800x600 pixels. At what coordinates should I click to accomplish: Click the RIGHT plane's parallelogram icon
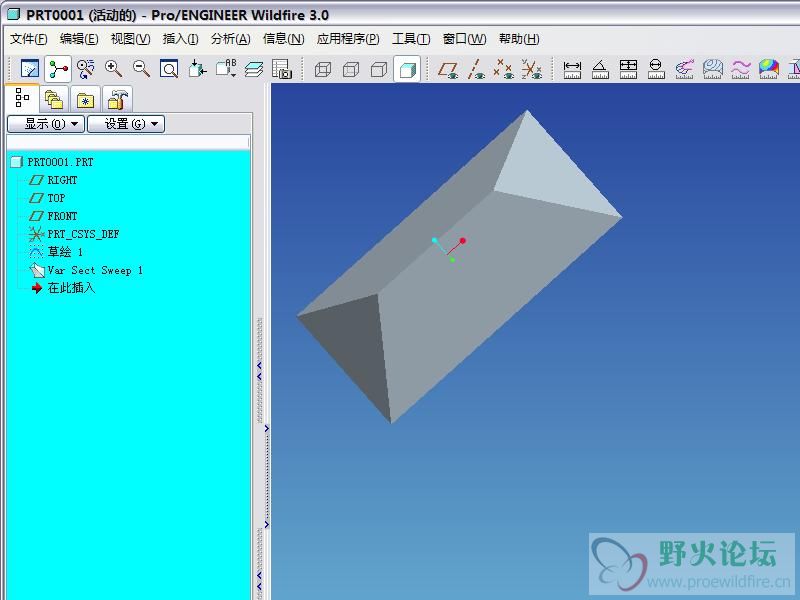coord(36,180)
